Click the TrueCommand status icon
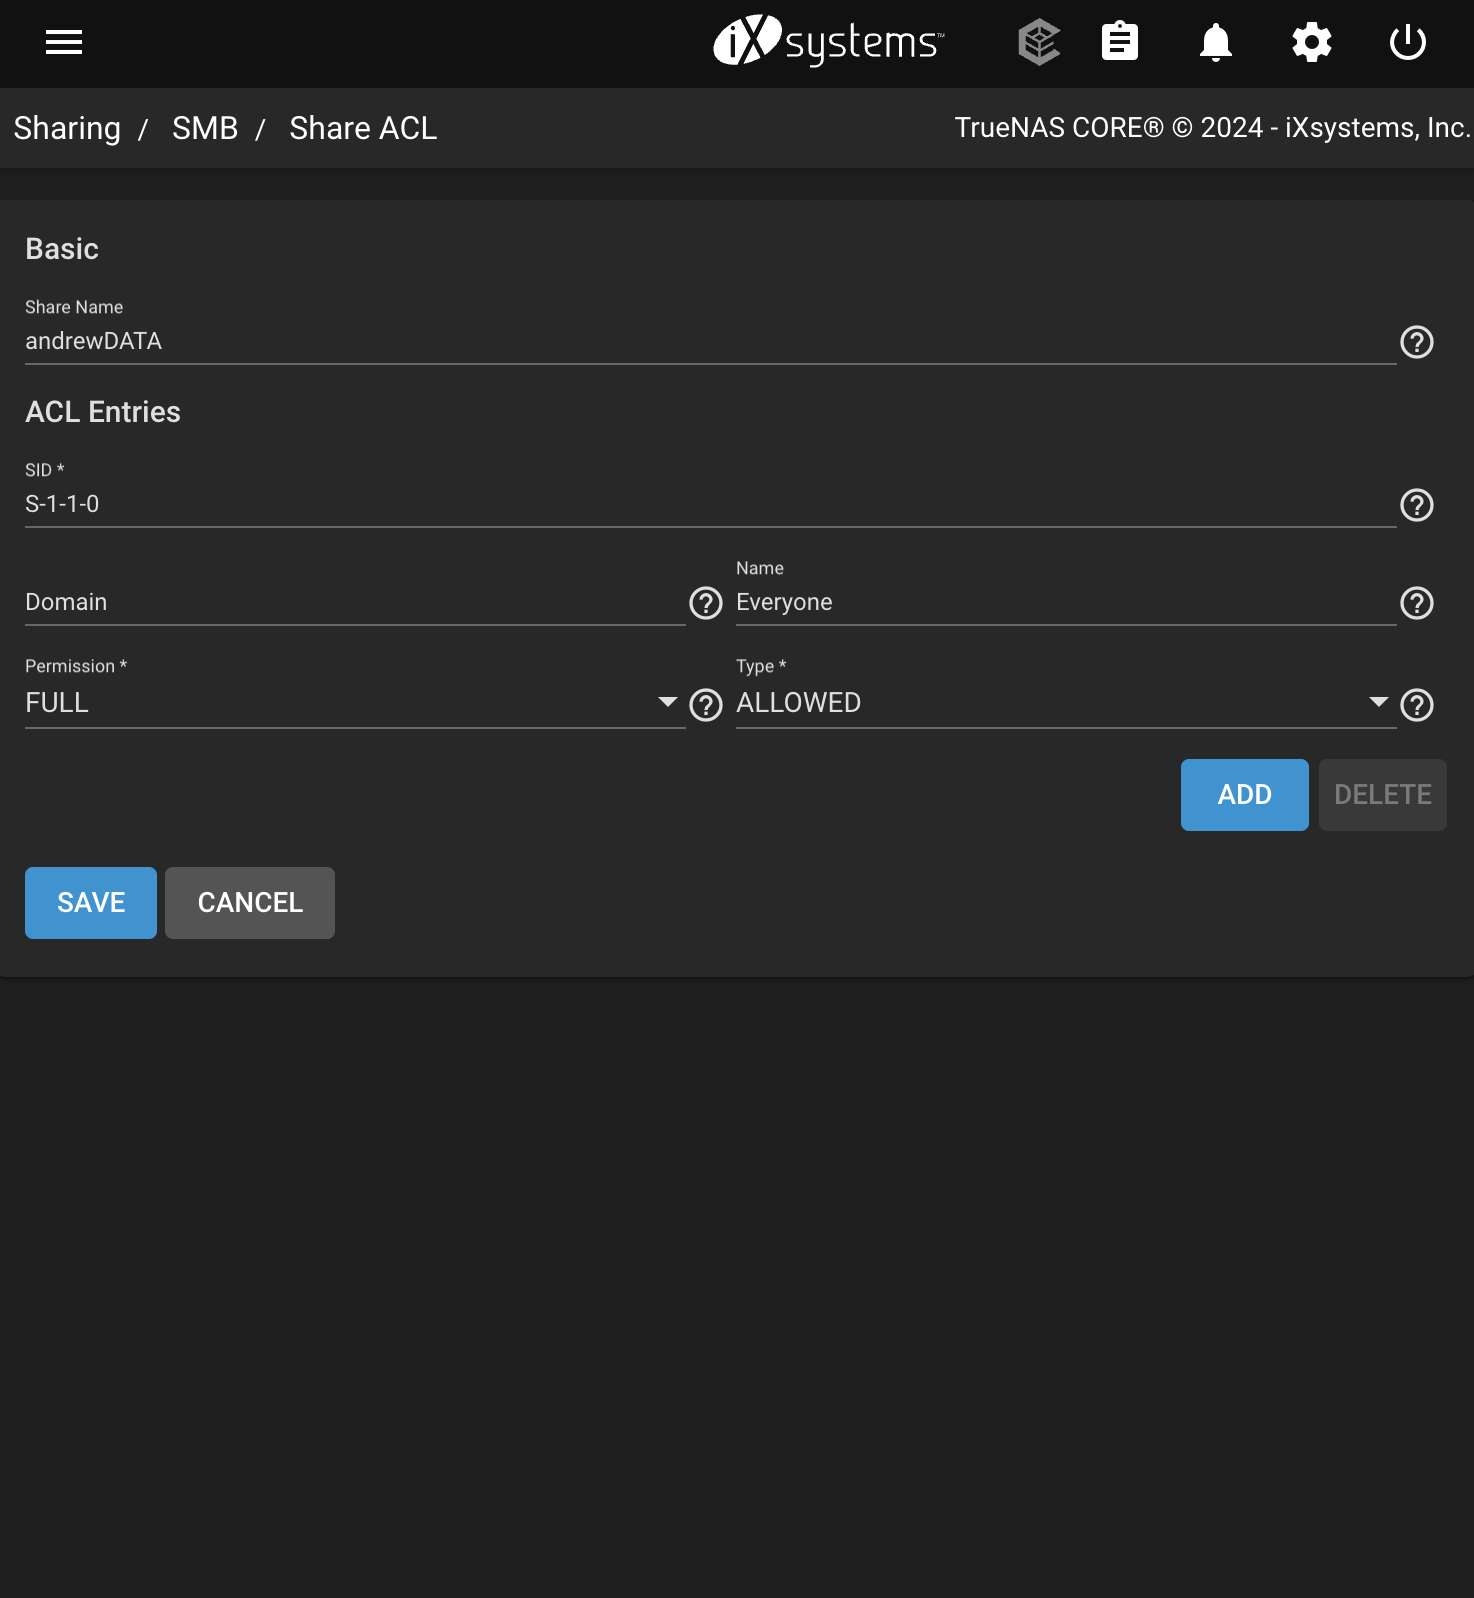 coord(1039,42)
